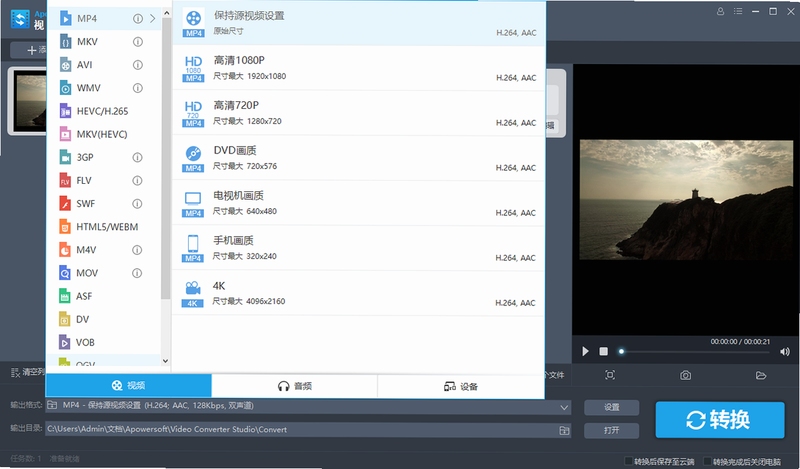Start conversion with 转换 button
The image size is (800, 469).
pyautogui.click(x=719, y=419)
